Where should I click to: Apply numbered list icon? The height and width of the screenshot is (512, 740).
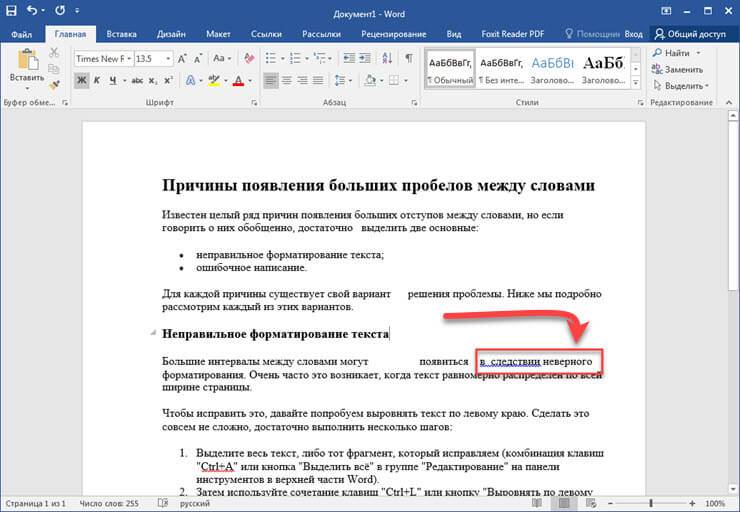click(295, 59)
